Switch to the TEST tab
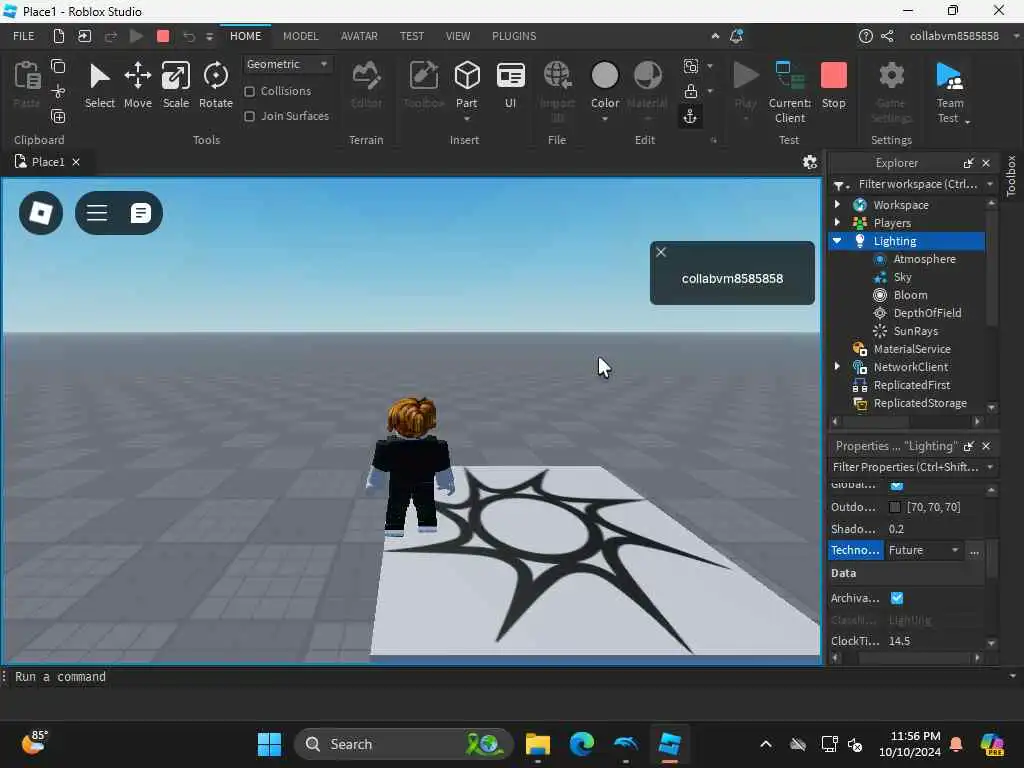1024x768 pixels. pyautogui.click(x=411, y=36)
